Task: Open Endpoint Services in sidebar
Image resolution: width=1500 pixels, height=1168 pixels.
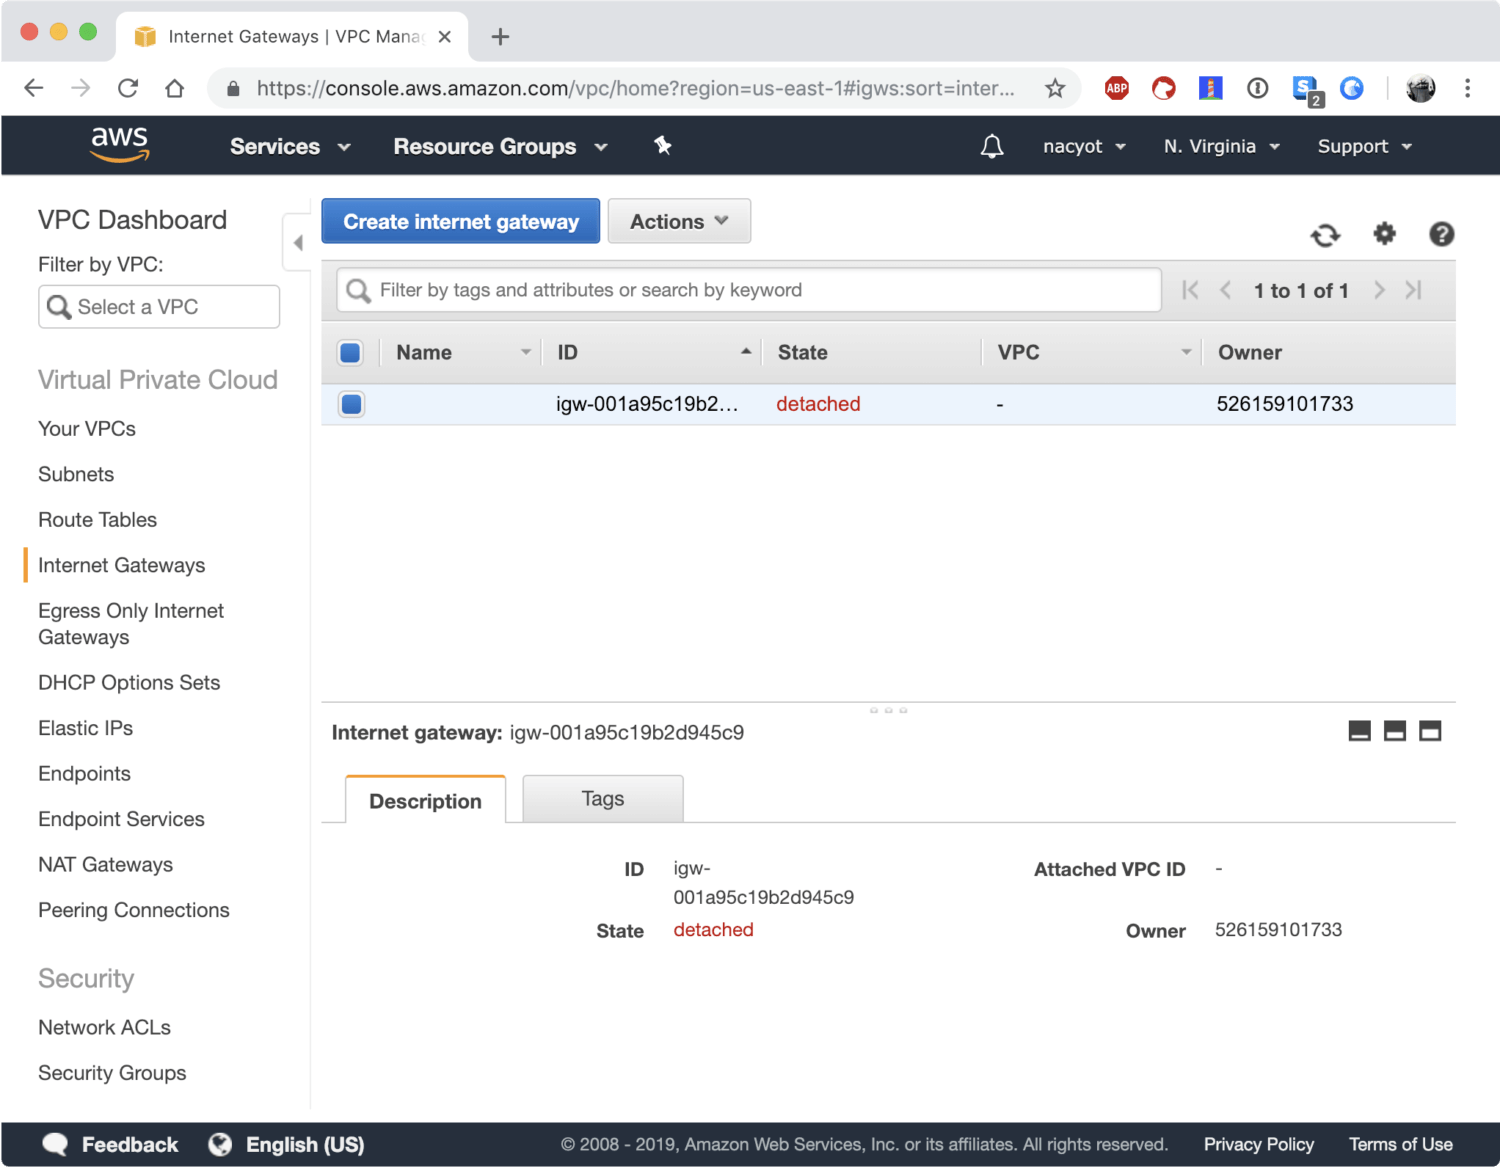Action: 121,819
